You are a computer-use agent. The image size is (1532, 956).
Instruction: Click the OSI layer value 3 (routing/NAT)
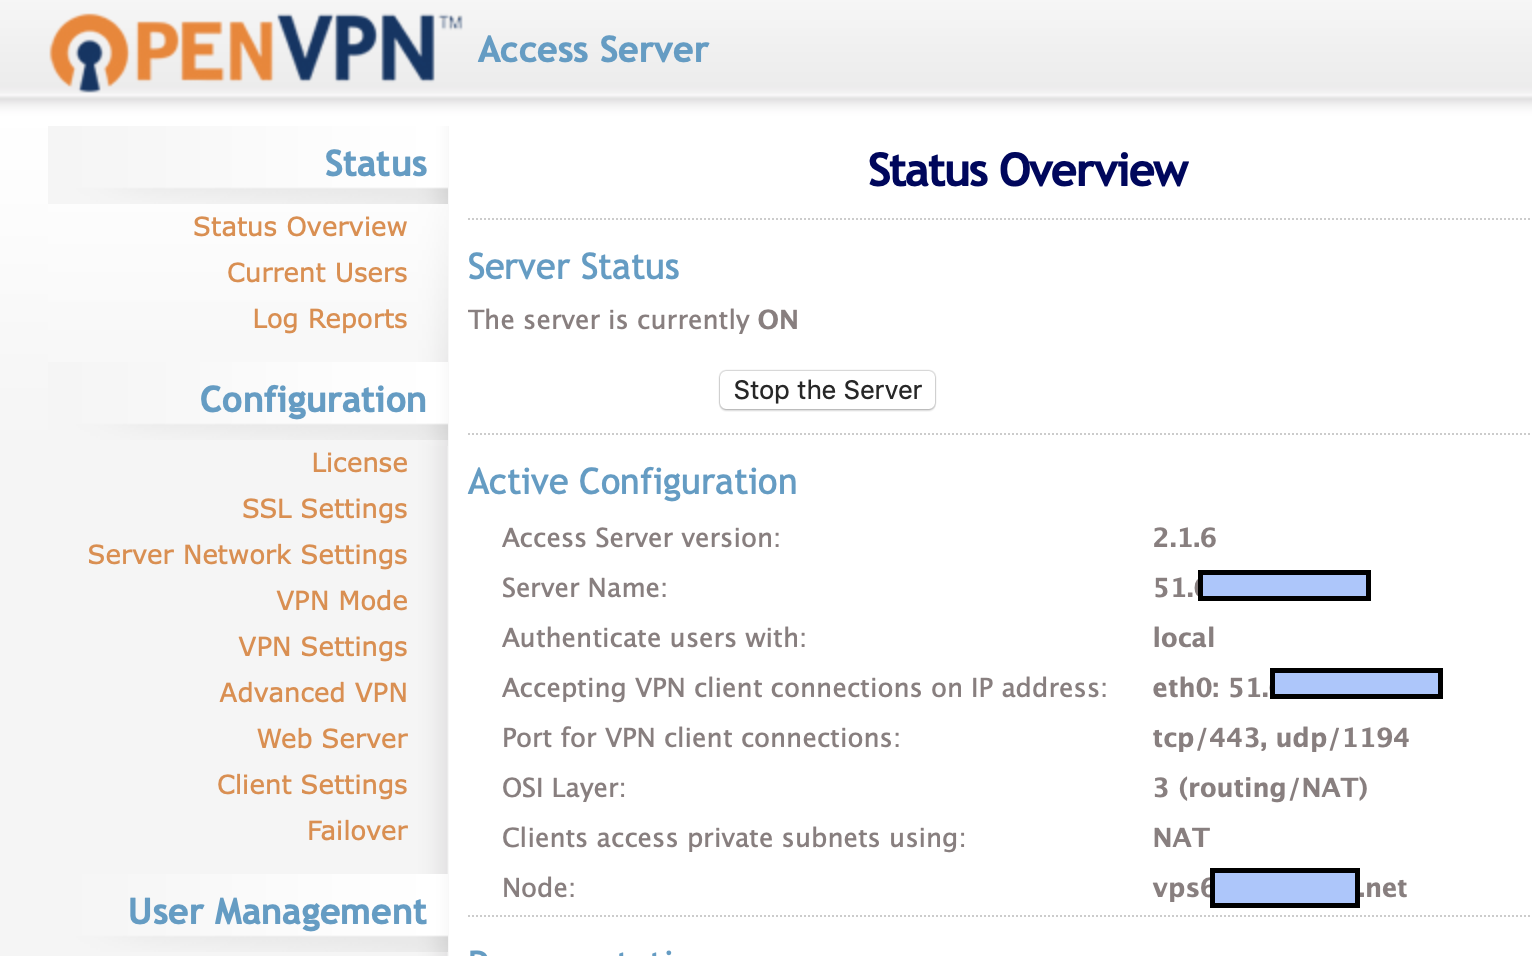[1260, 788]
